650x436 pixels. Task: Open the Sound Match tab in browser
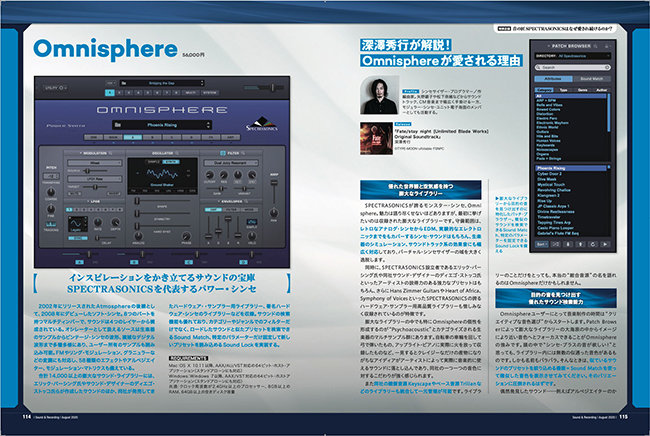click(x=592, y=79)
